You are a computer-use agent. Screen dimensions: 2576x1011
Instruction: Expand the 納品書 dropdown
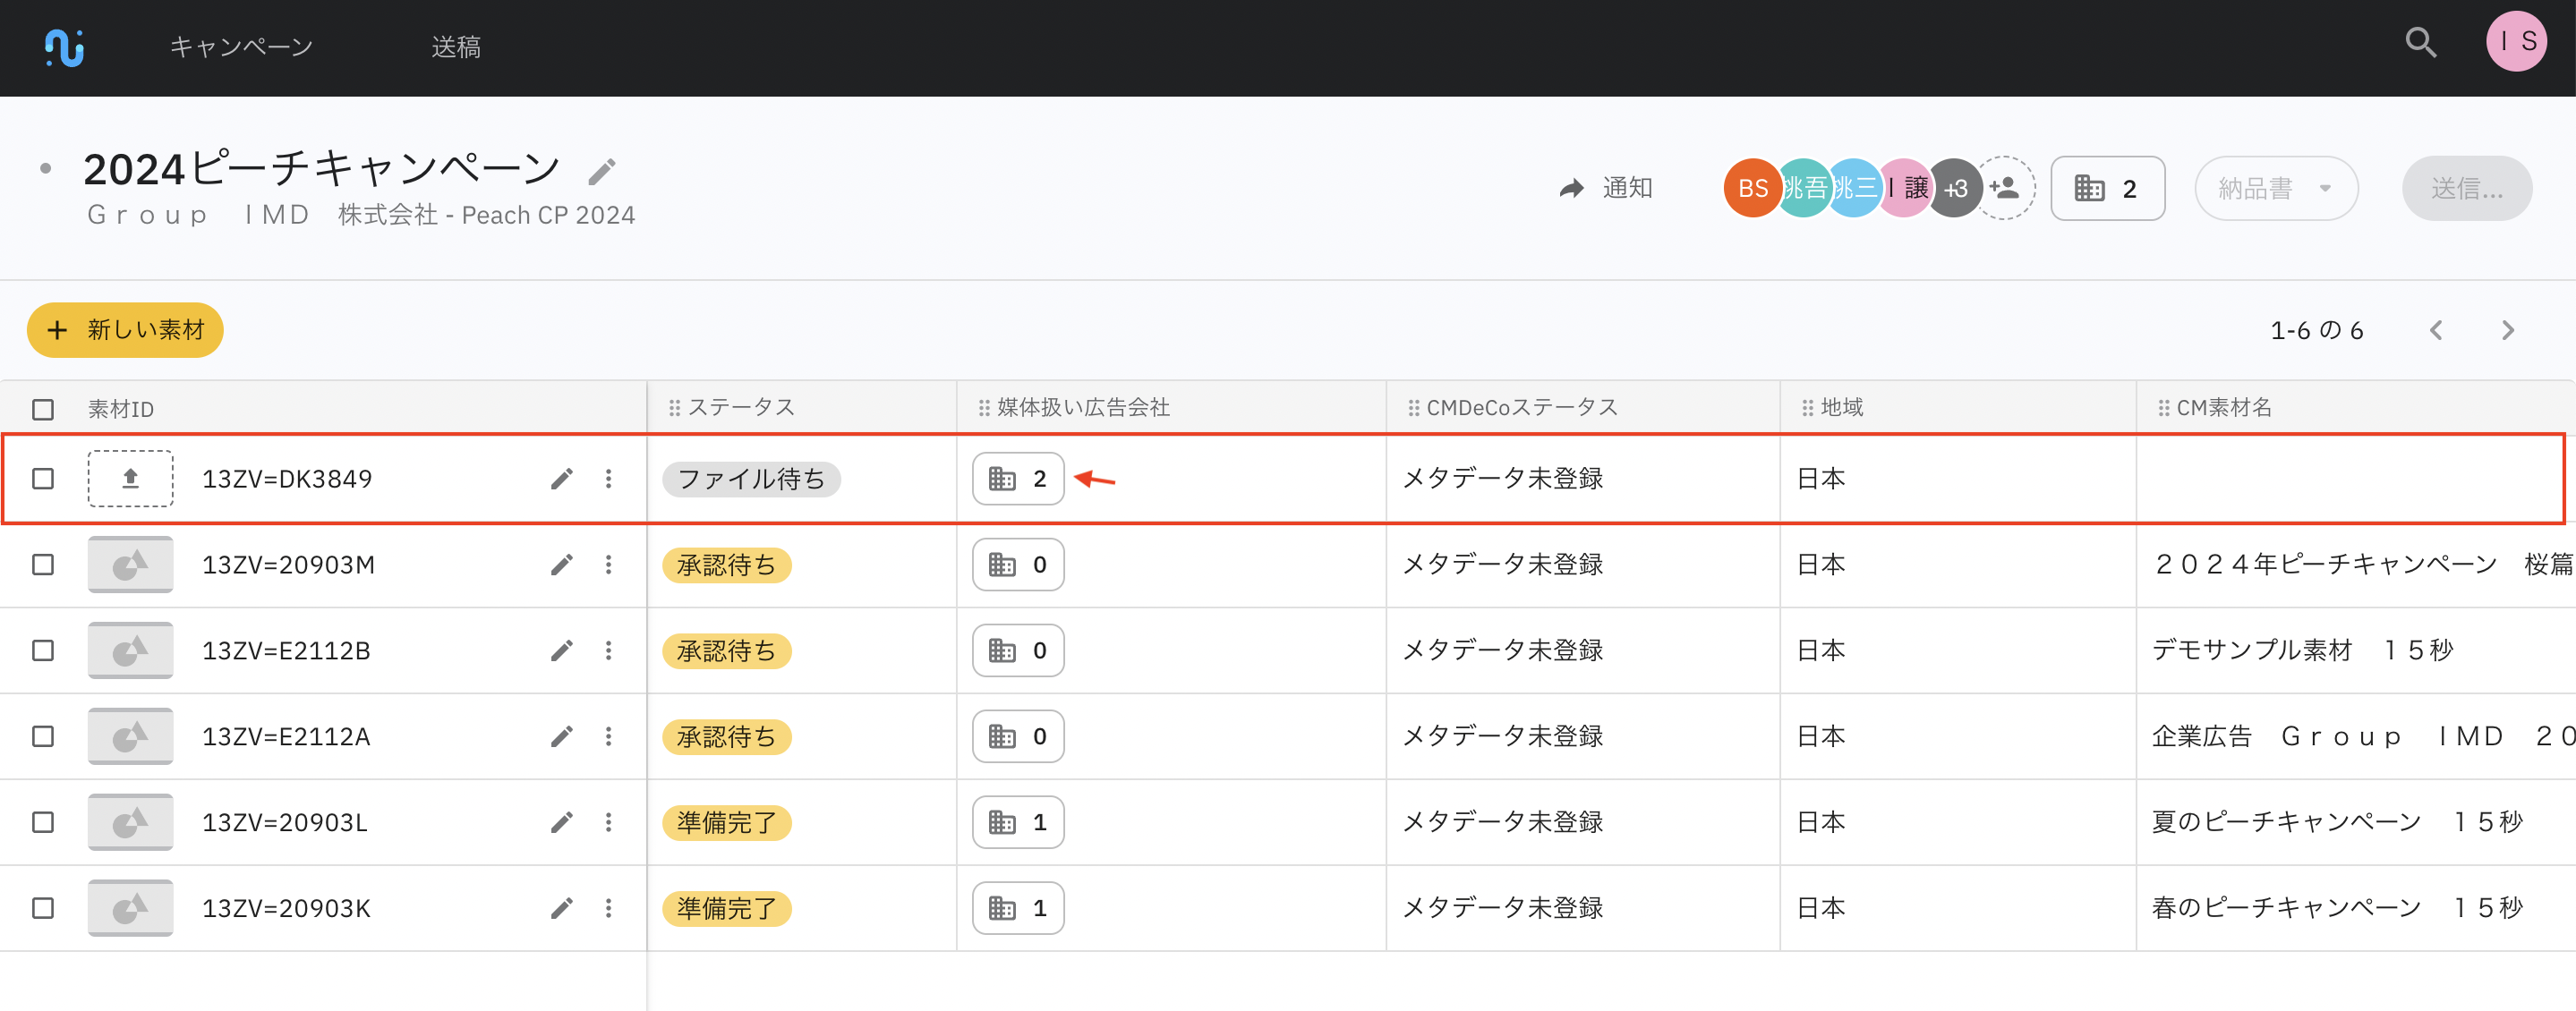(2275, 188)
